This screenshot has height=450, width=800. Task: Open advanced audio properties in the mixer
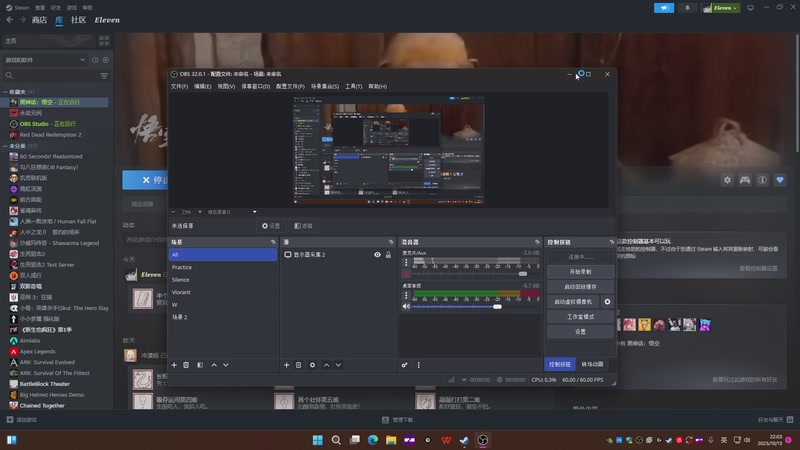[x=405, y=365]
